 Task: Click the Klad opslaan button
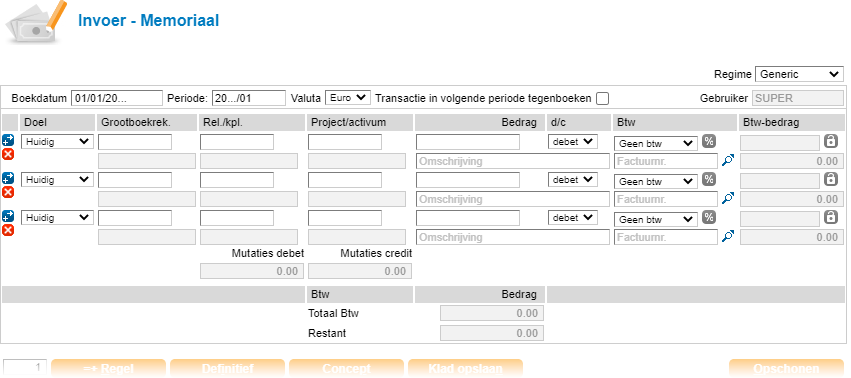click(465, 368)
